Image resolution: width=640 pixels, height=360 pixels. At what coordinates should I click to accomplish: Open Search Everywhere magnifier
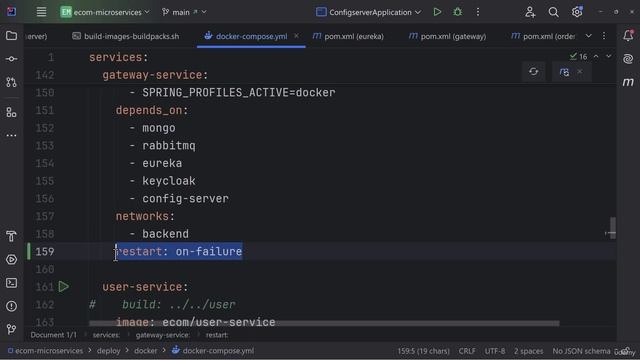[553, 12]
